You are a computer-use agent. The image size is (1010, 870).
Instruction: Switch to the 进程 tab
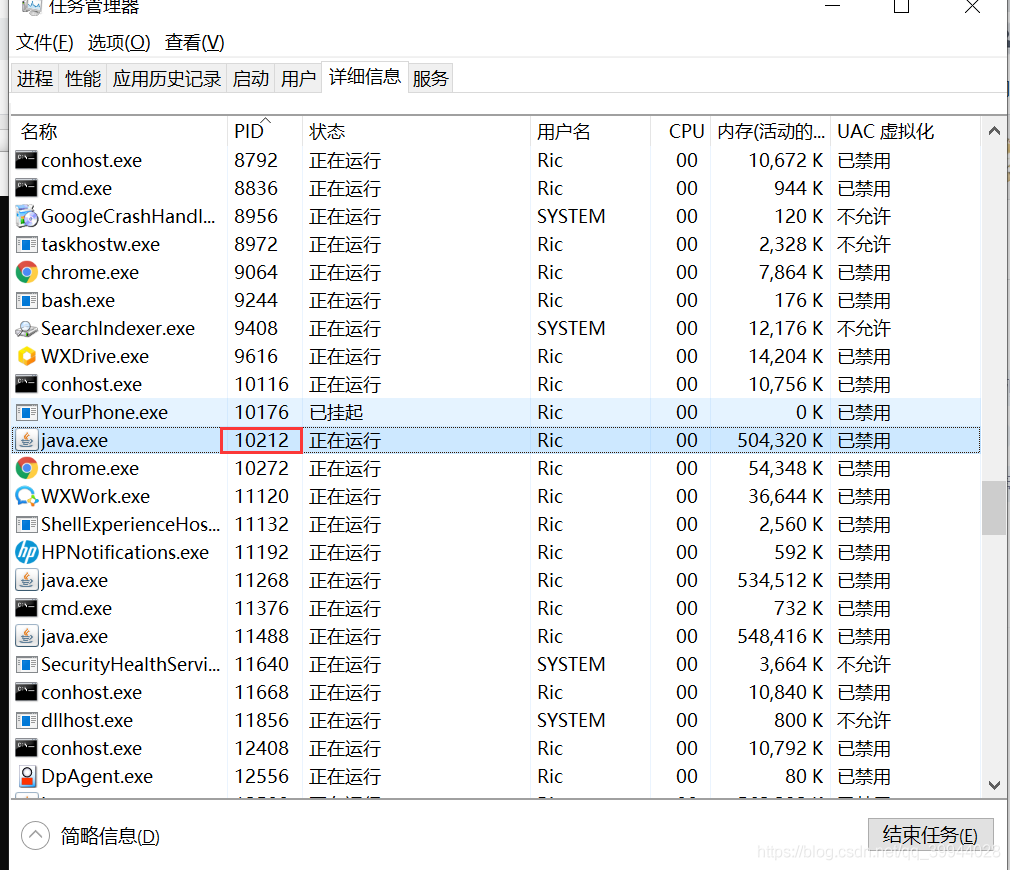coord(35,79)
